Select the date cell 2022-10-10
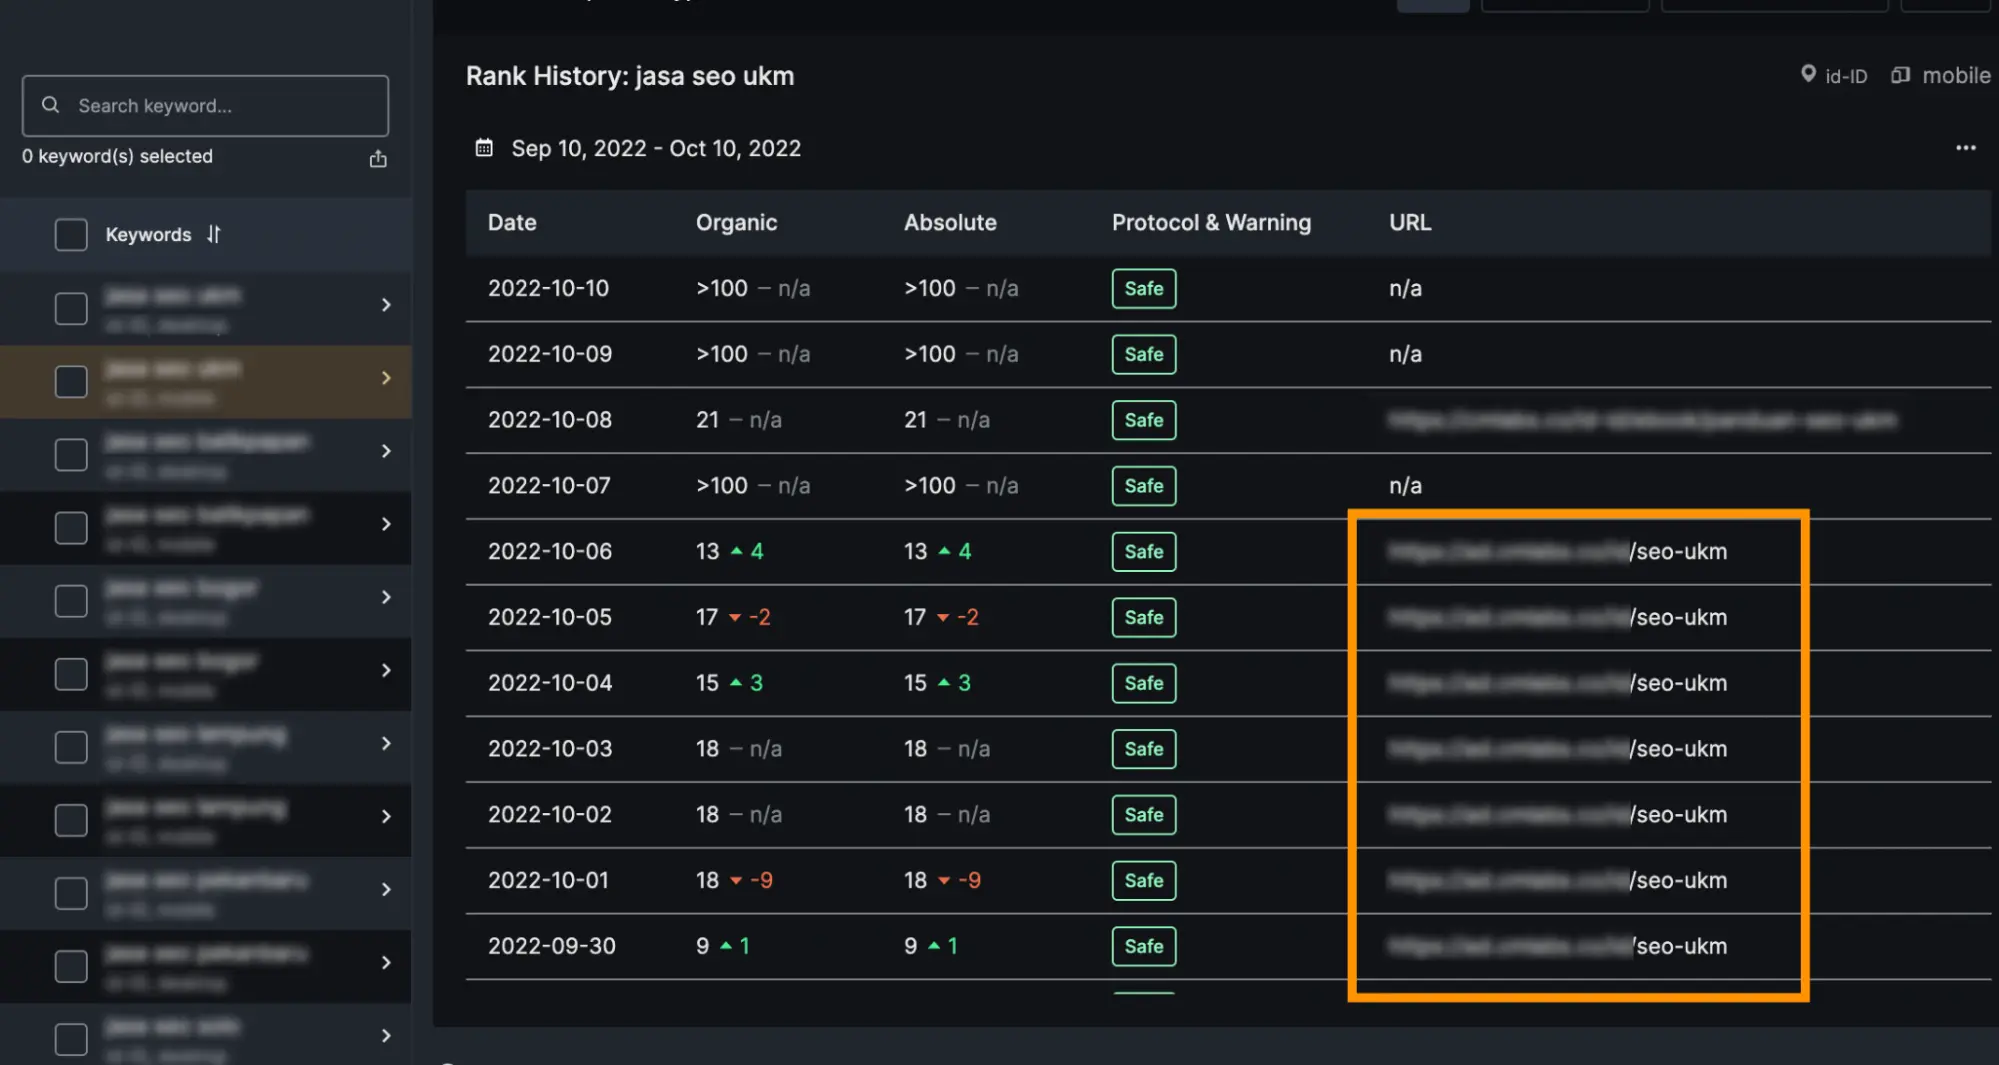 [x=548, y=288]
